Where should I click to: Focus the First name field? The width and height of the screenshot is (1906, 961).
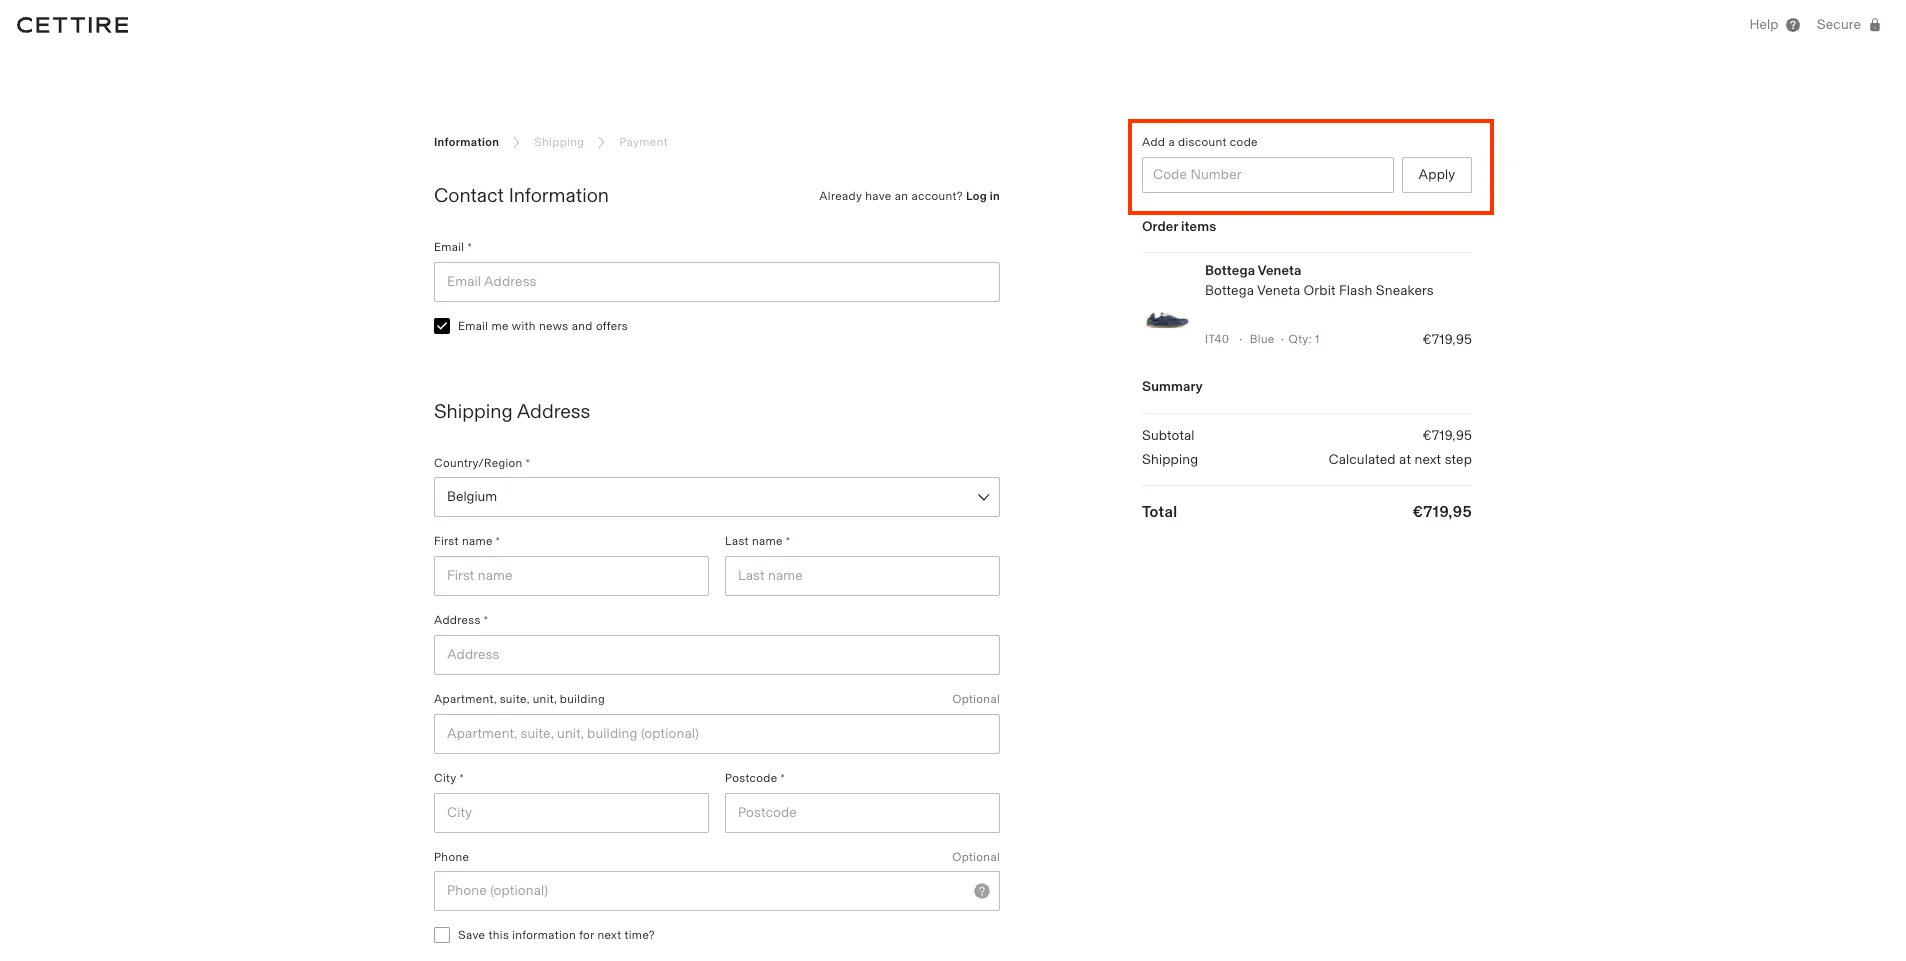click(x=571, y=576)
